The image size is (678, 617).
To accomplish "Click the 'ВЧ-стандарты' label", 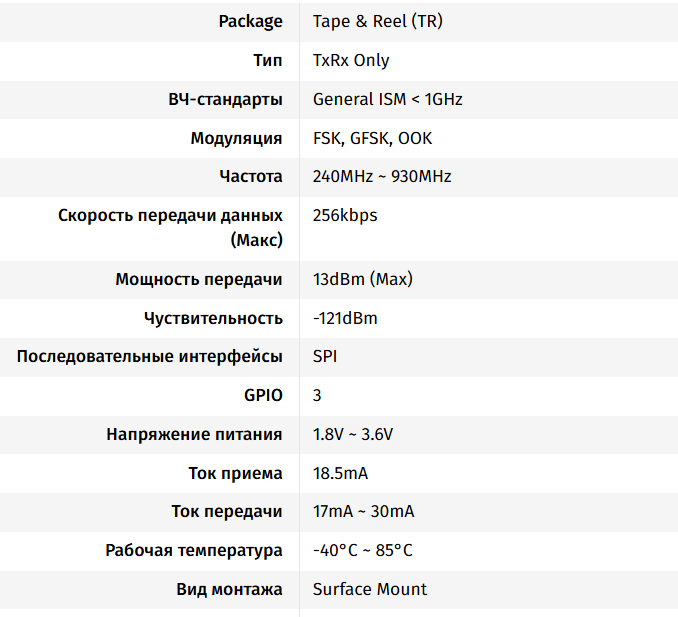I will [225, 99].
